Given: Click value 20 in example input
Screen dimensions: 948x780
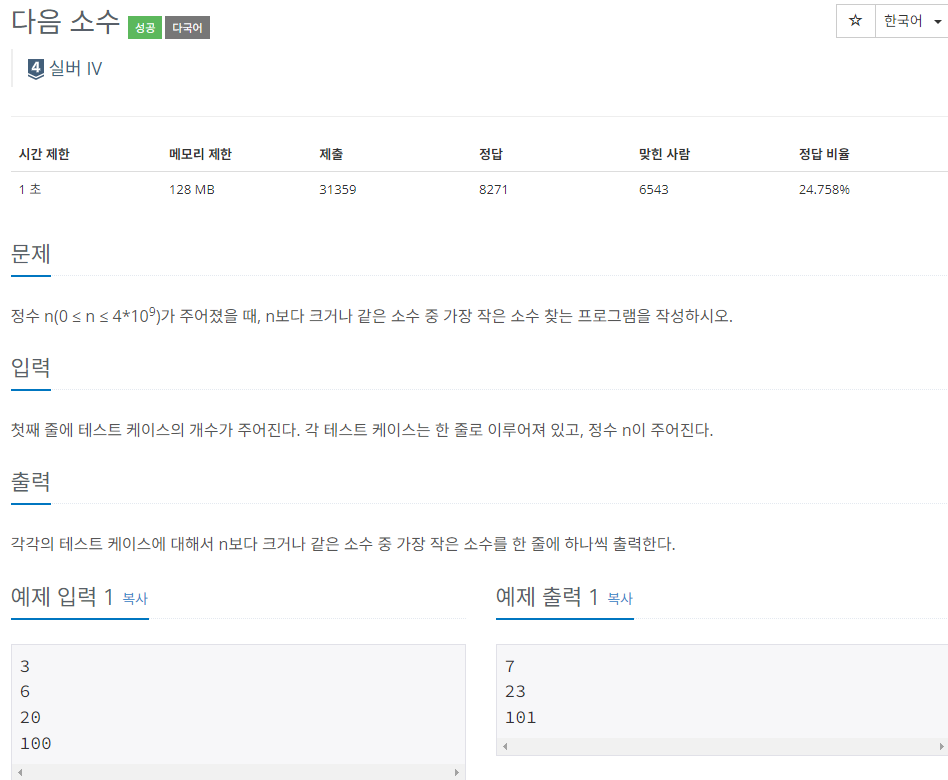Looking at the screenshot, I should pyautogui.click(x=30, y=718).
